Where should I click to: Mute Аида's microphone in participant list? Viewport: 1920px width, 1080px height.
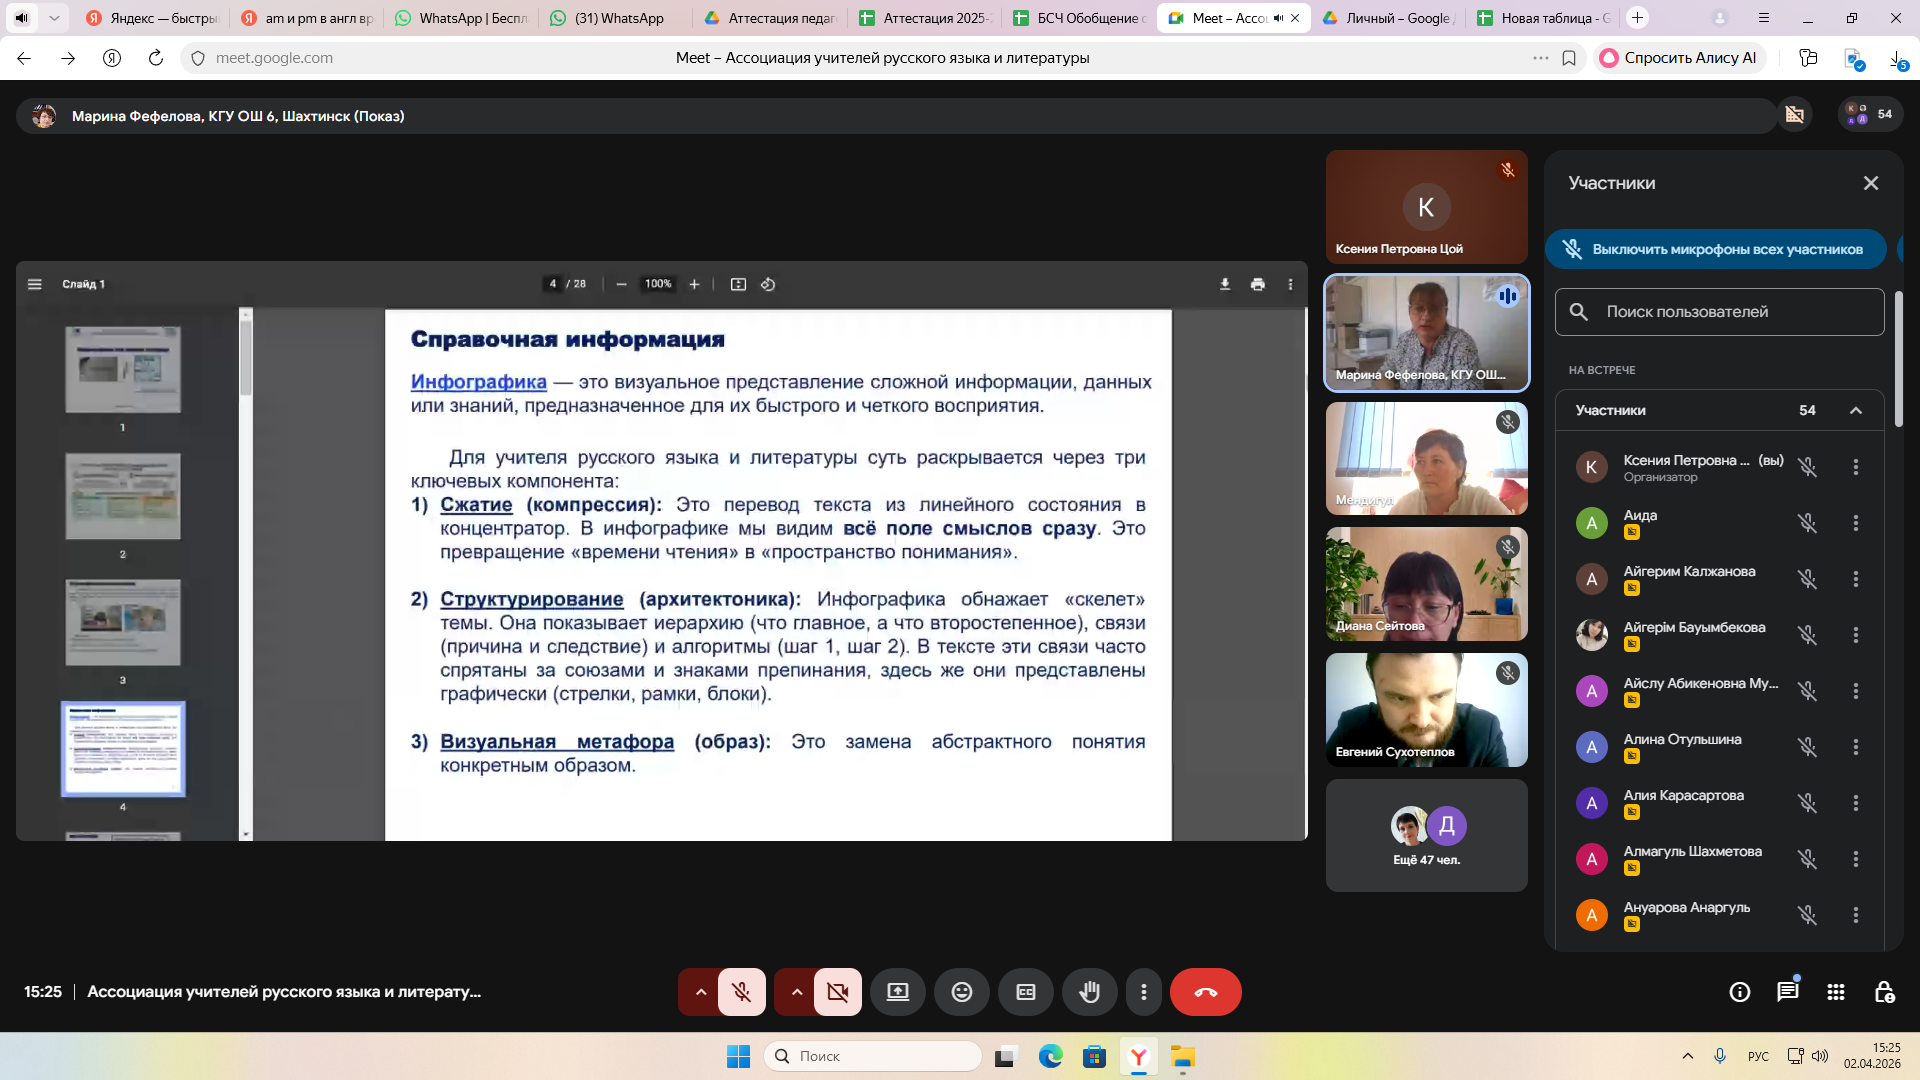tap(1807, 523)
